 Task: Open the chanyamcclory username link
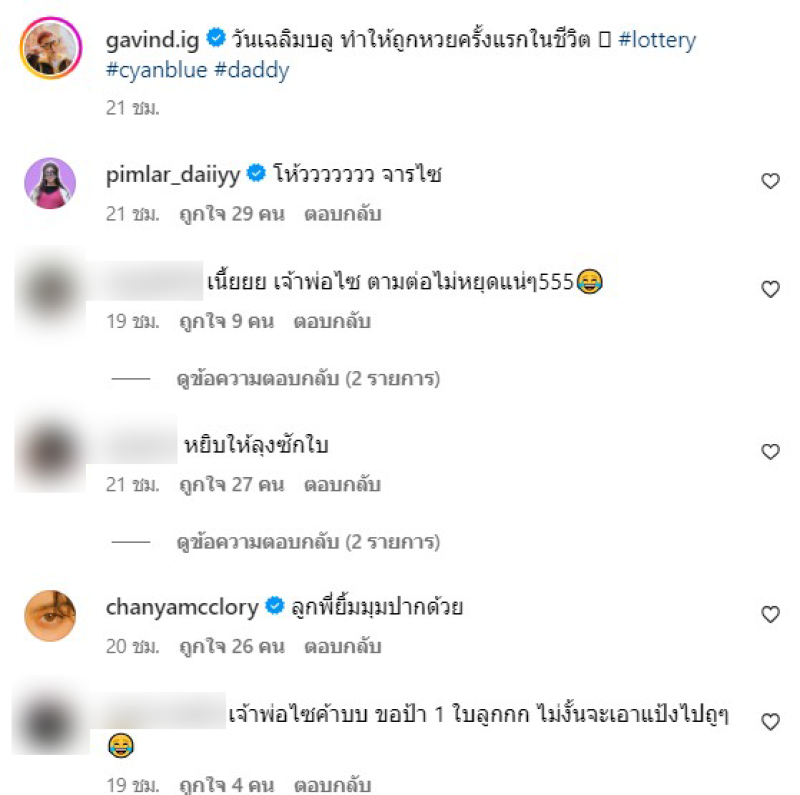pos(182,607)
